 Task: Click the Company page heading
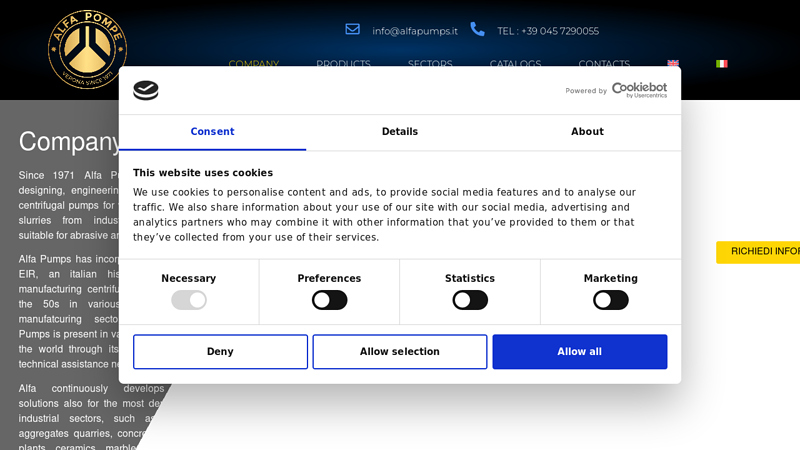click(x=69, y=142)
